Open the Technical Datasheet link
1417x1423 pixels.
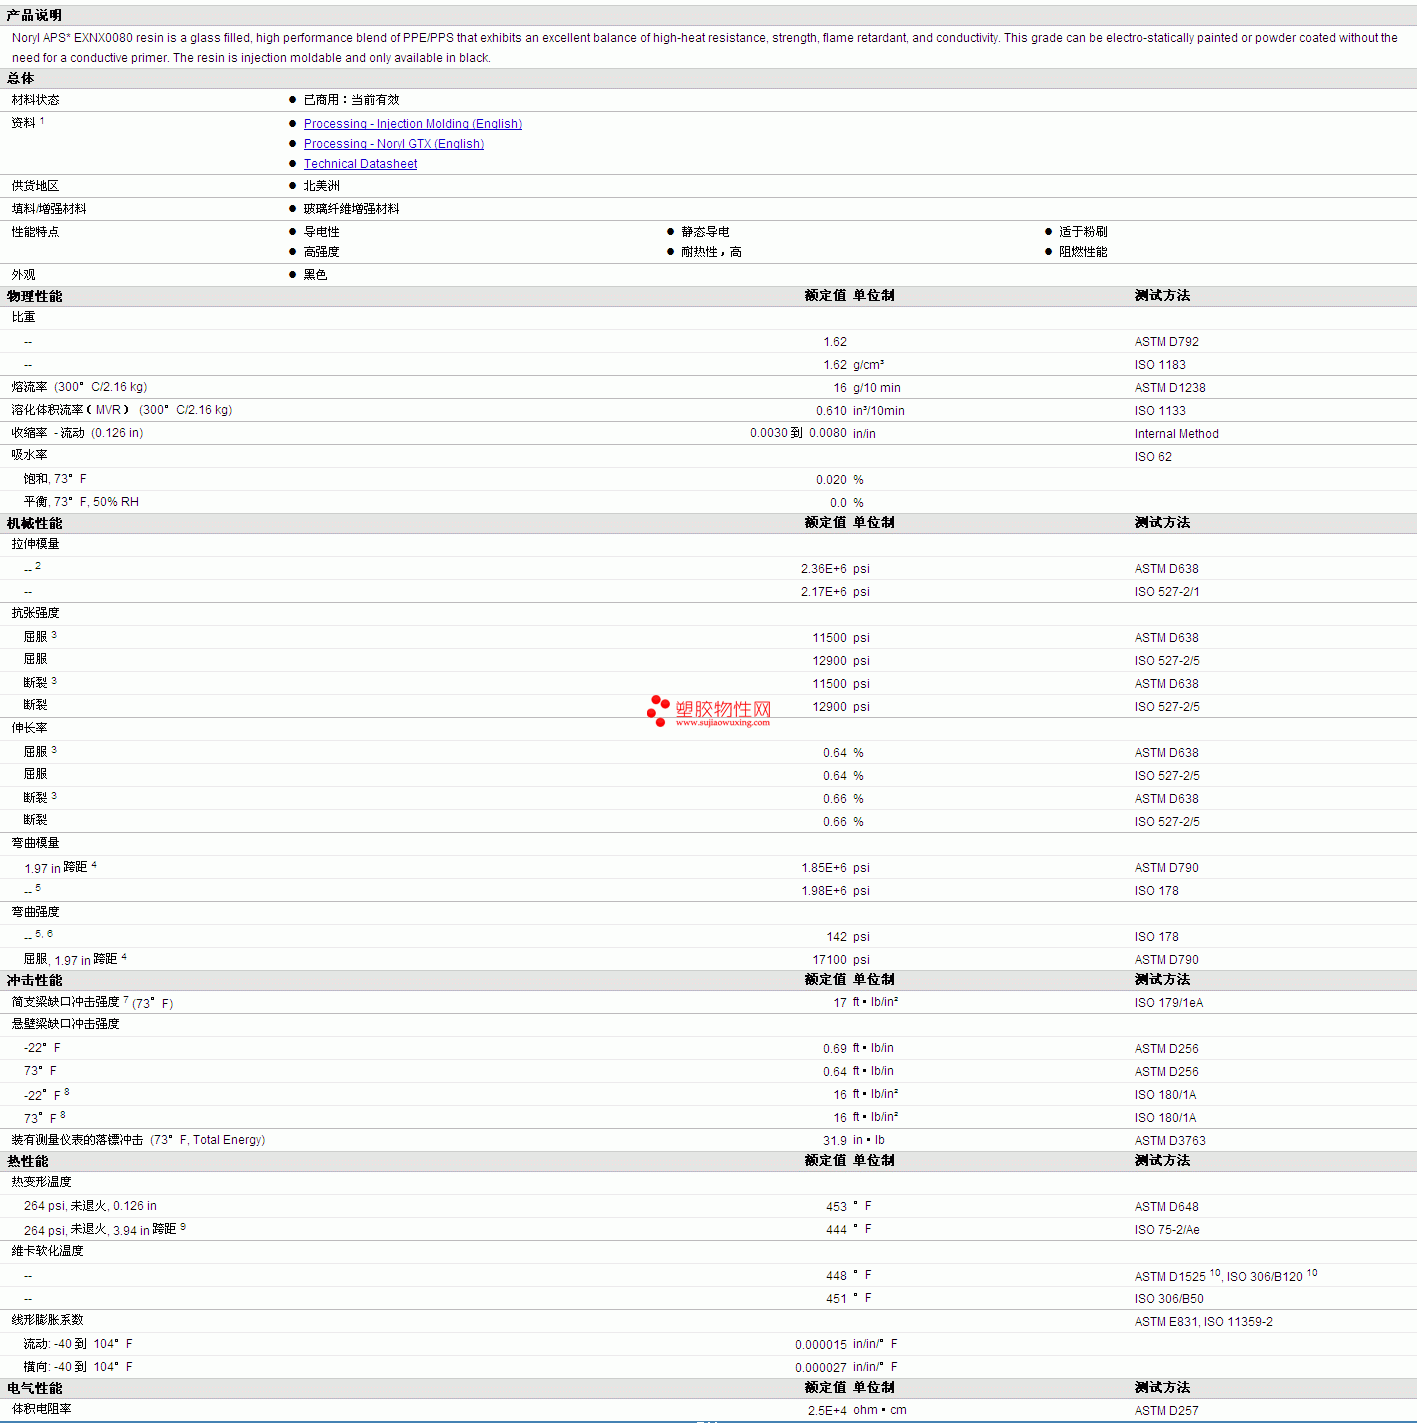click(x=360, y=164)
